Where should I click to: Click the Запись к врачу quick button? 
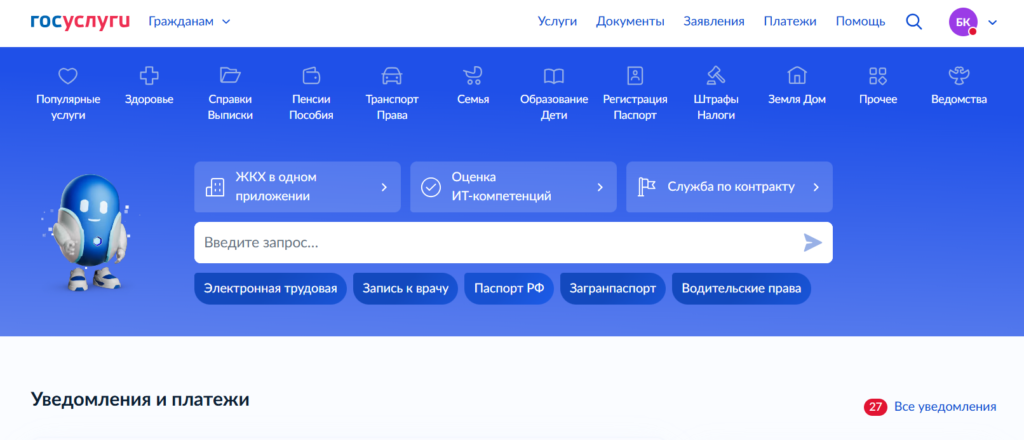pos(405,289)
